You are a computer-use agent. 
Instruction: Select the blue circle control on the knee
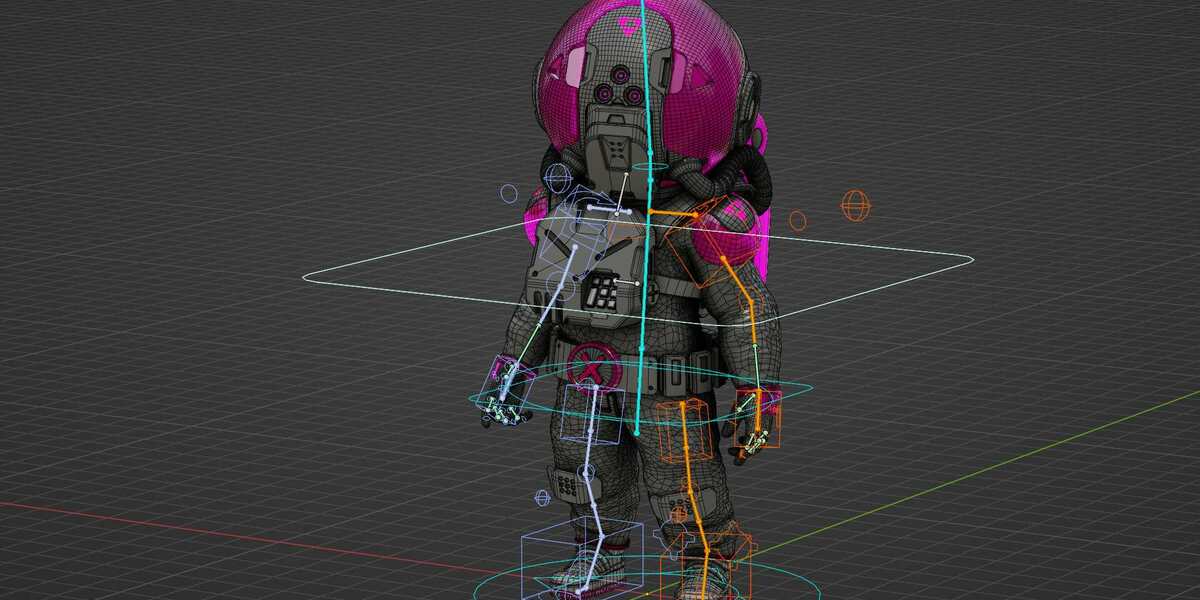pos(587,473)
